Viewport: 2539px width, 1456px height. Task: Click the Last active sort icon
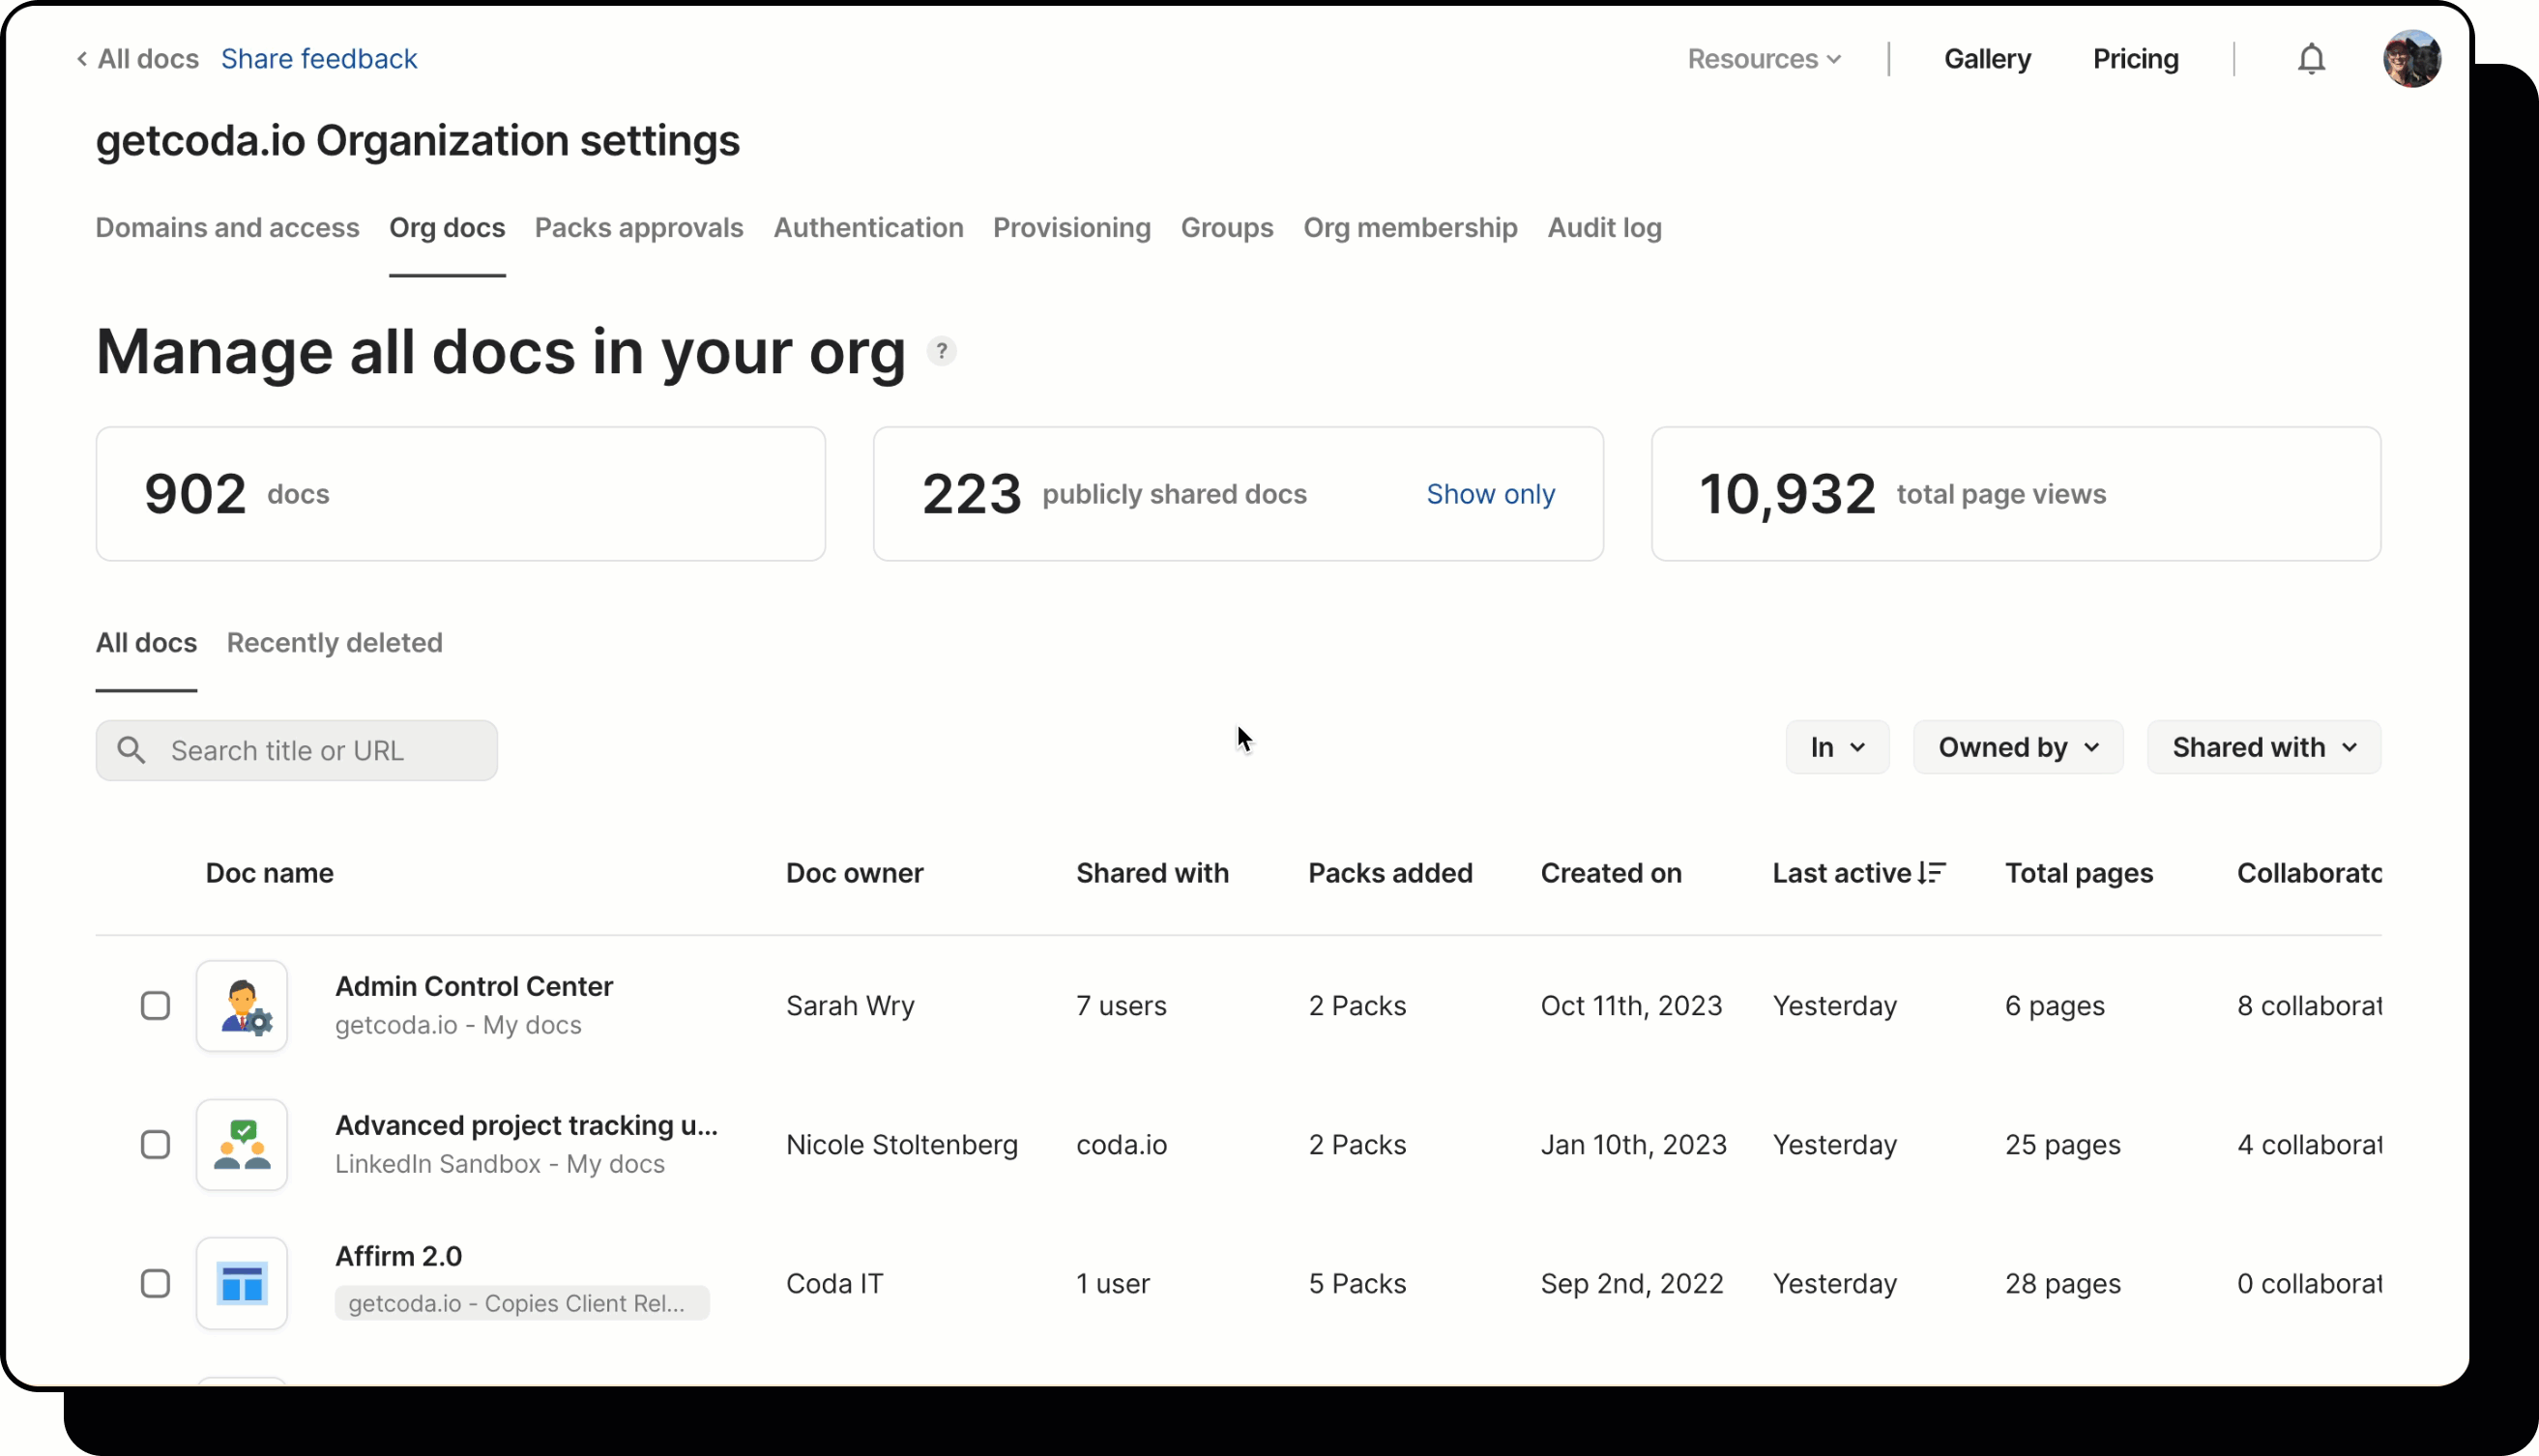point(1932,873)
